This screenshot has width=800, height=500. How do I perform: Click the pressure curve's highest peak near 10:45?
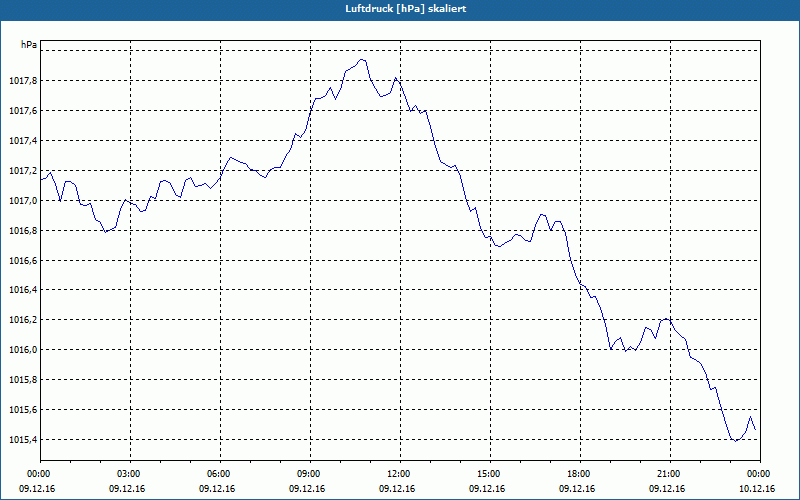pyautogui.click(x=362, y=60)
